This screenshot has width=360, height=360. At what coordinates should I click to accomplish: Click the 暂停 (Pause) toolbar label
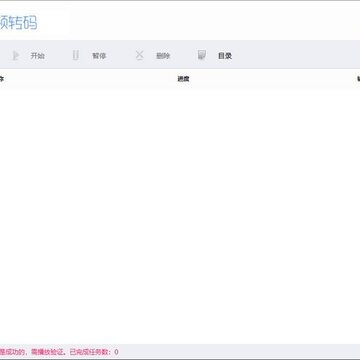pyautogui.click(x=99, y=56)
